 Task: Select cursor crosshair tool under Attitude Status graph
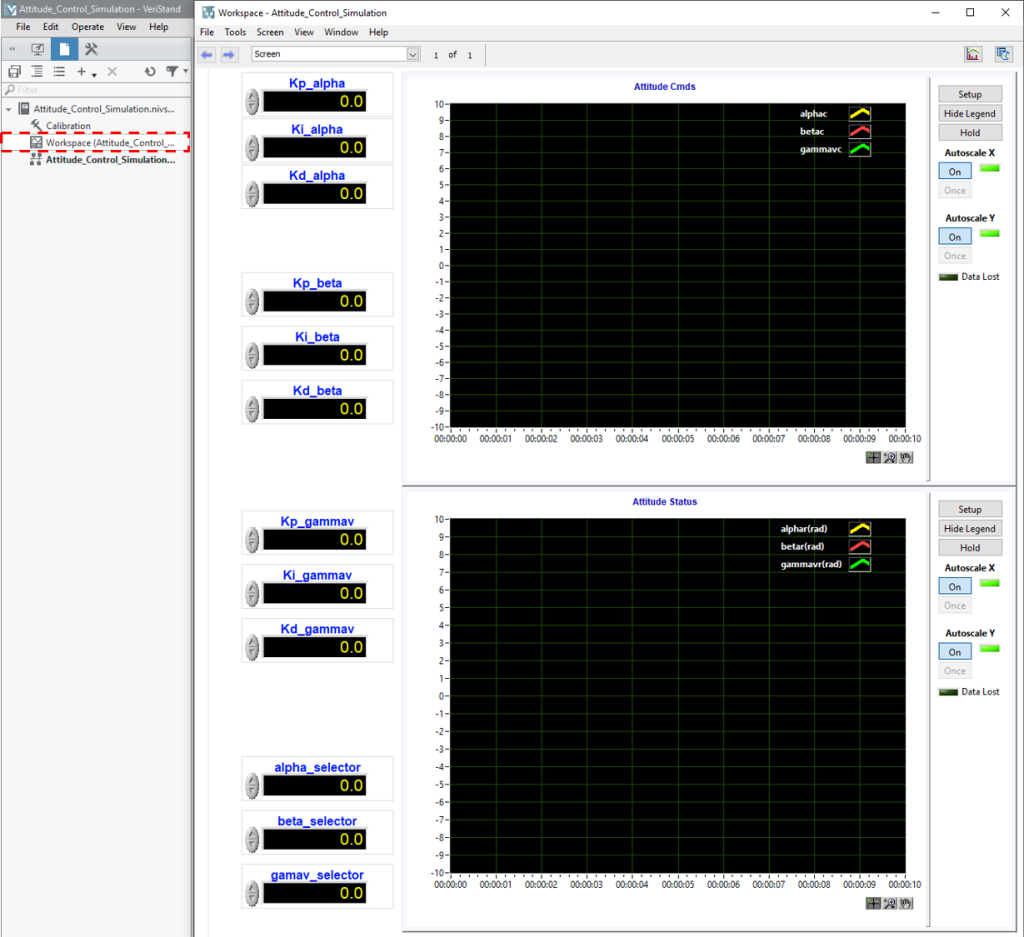click(873, 904)
